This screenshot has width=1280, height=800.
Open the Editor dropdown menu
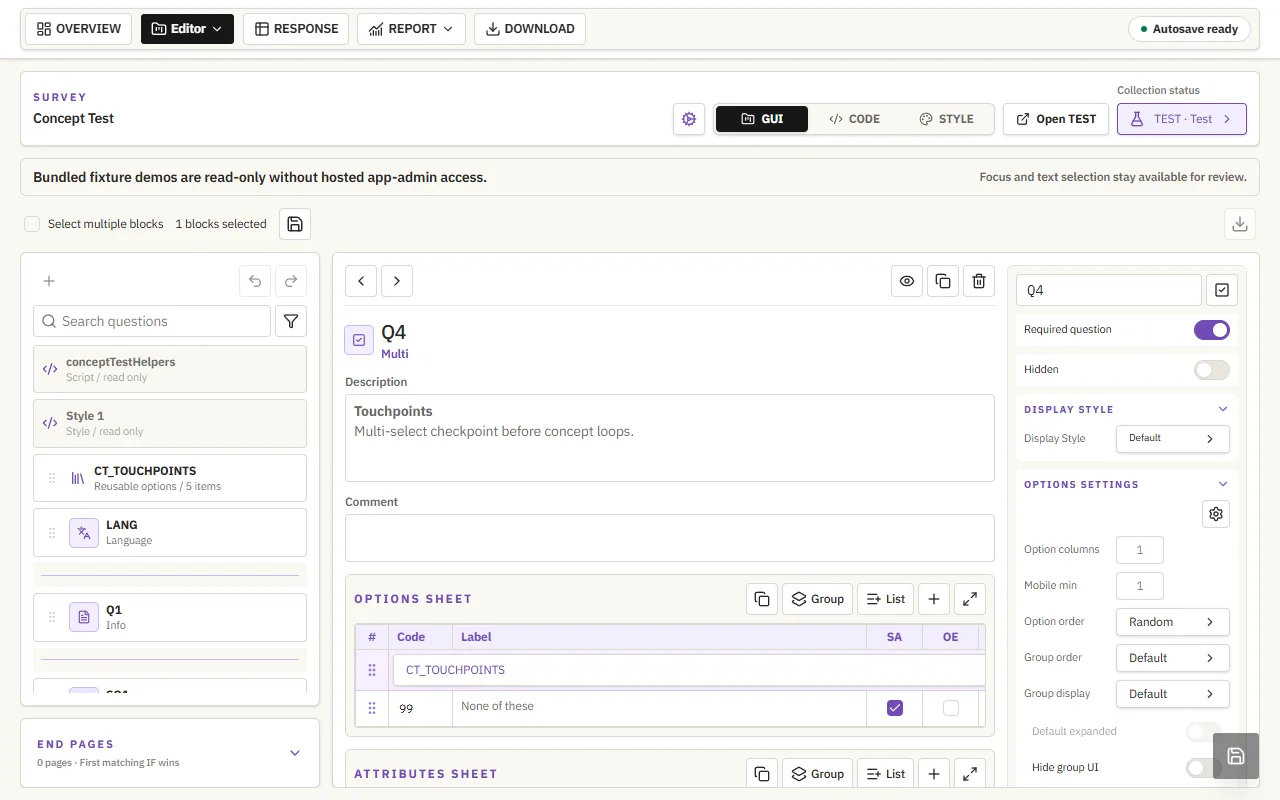point(187,29)
